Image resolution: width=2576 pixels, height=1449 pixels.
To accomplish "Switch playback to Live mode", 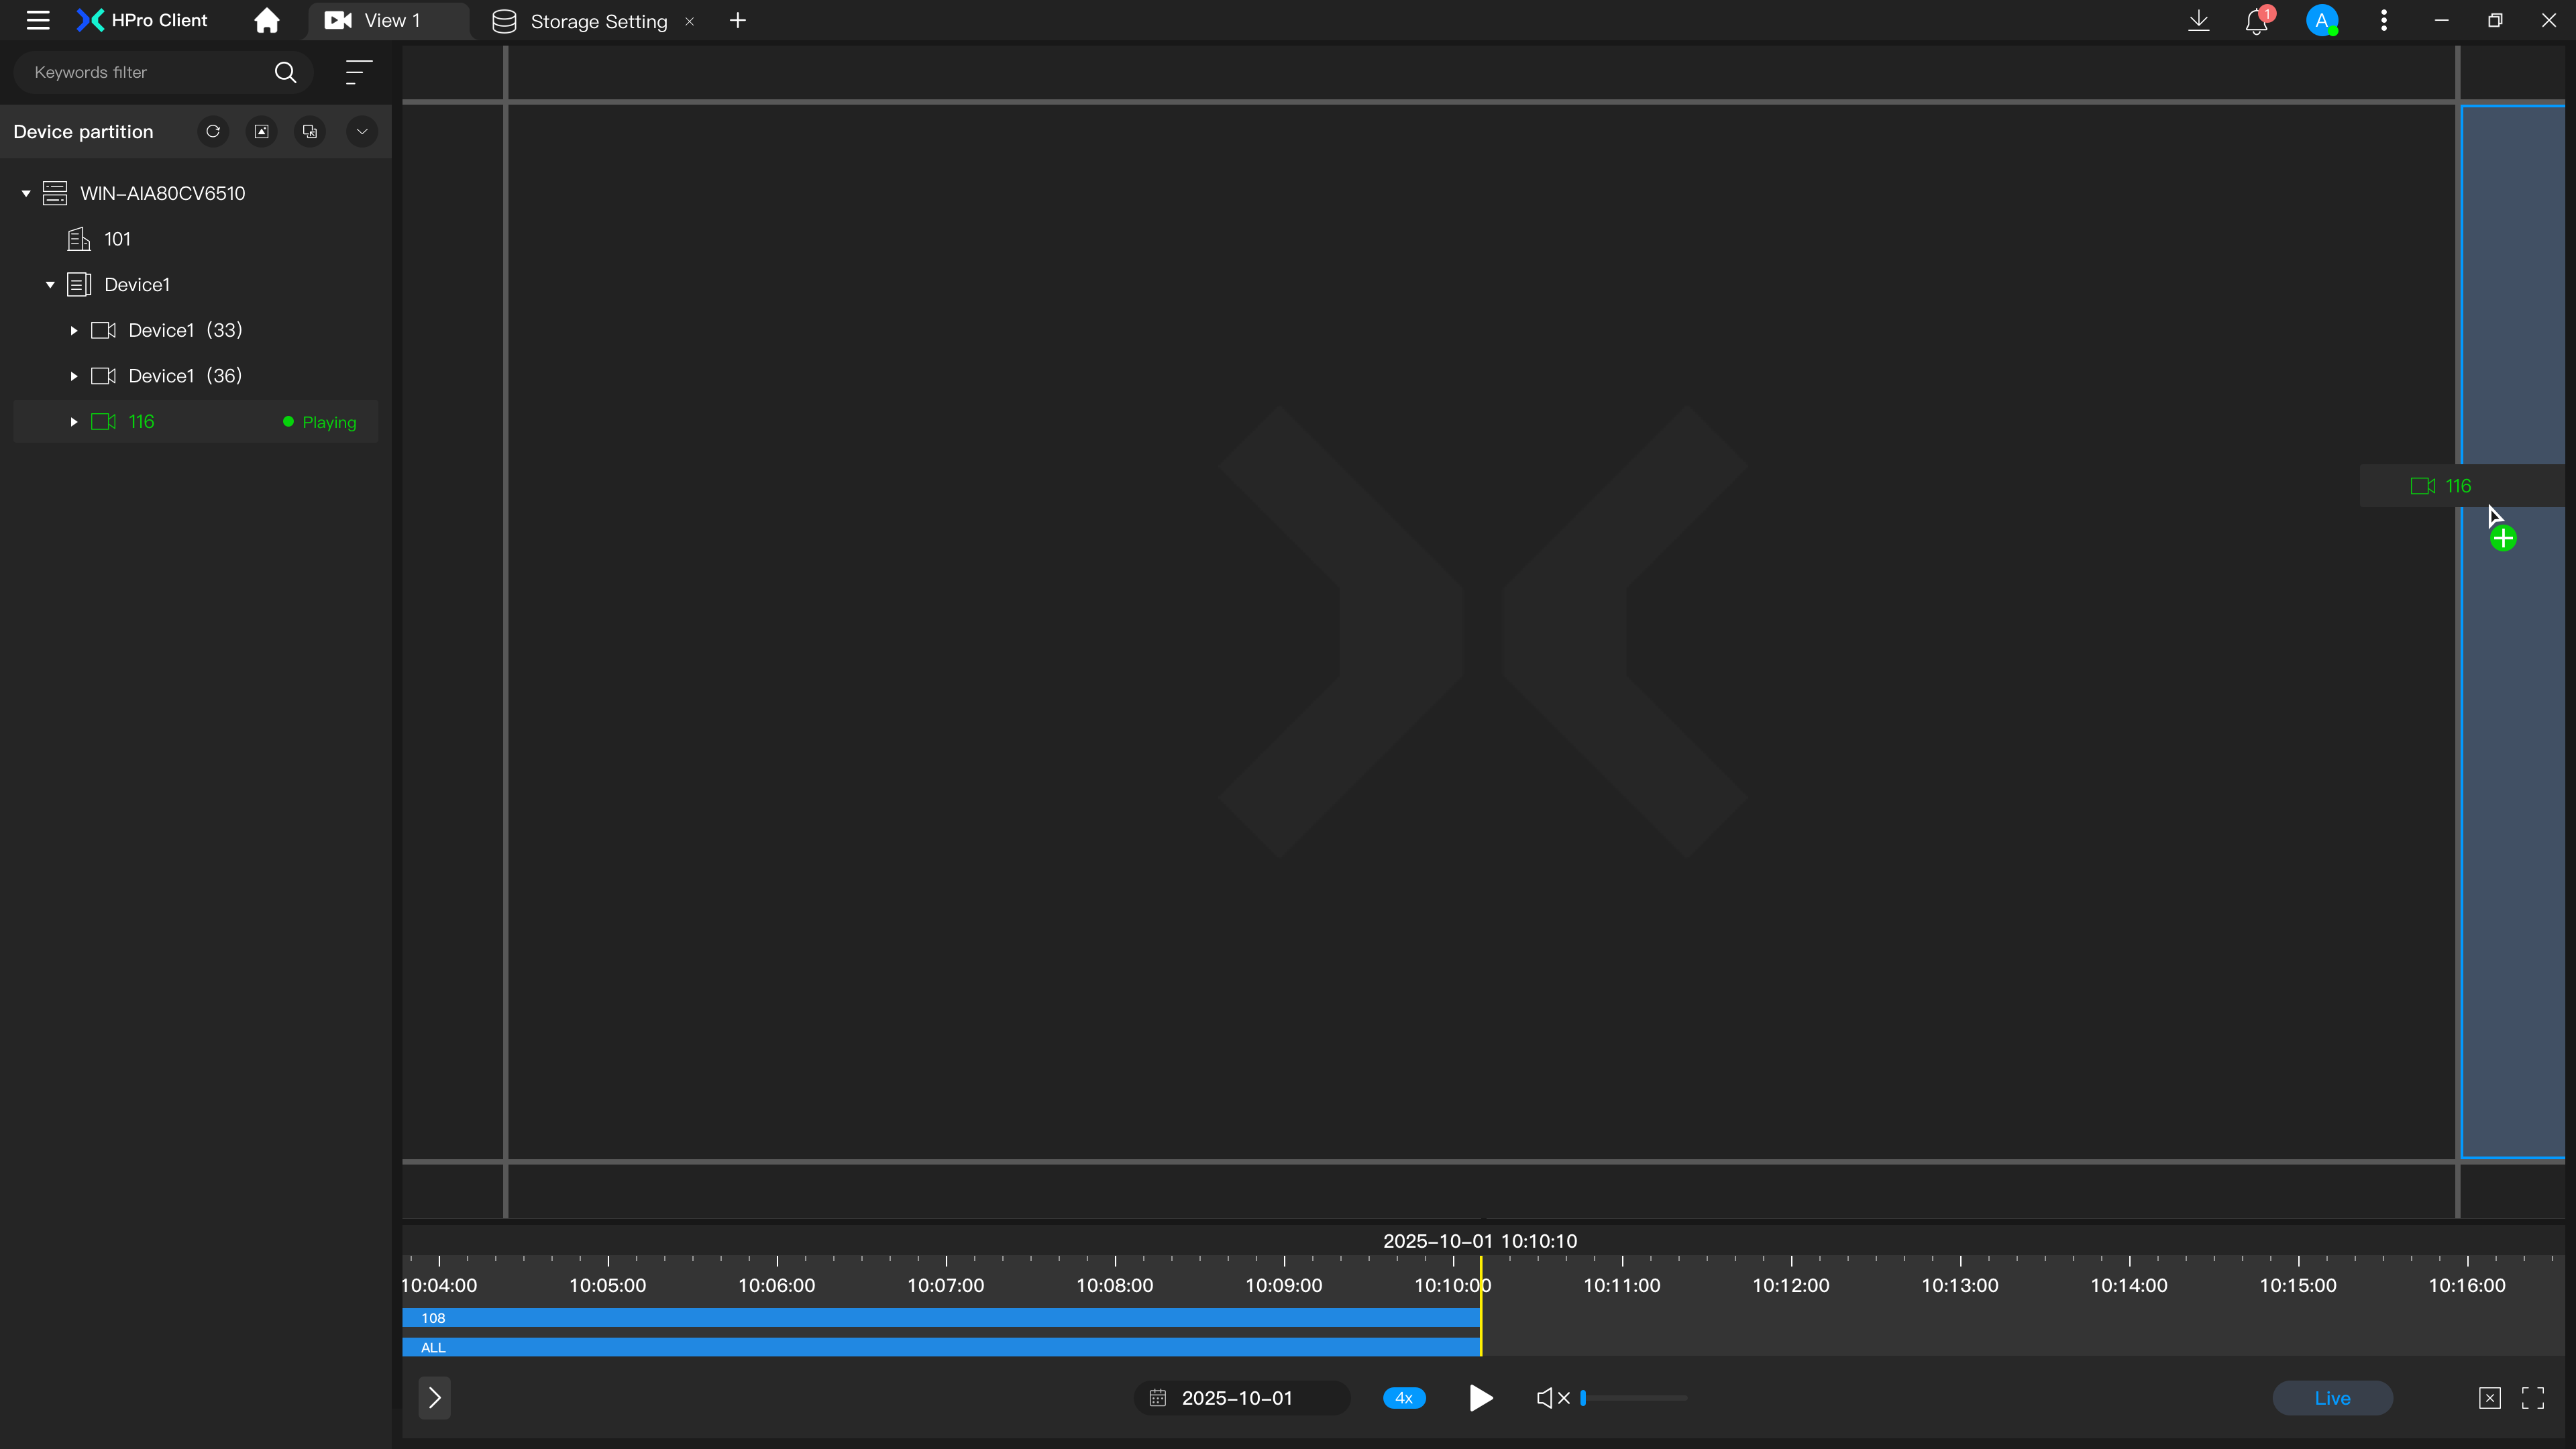I will (x=2332, y=1398).
